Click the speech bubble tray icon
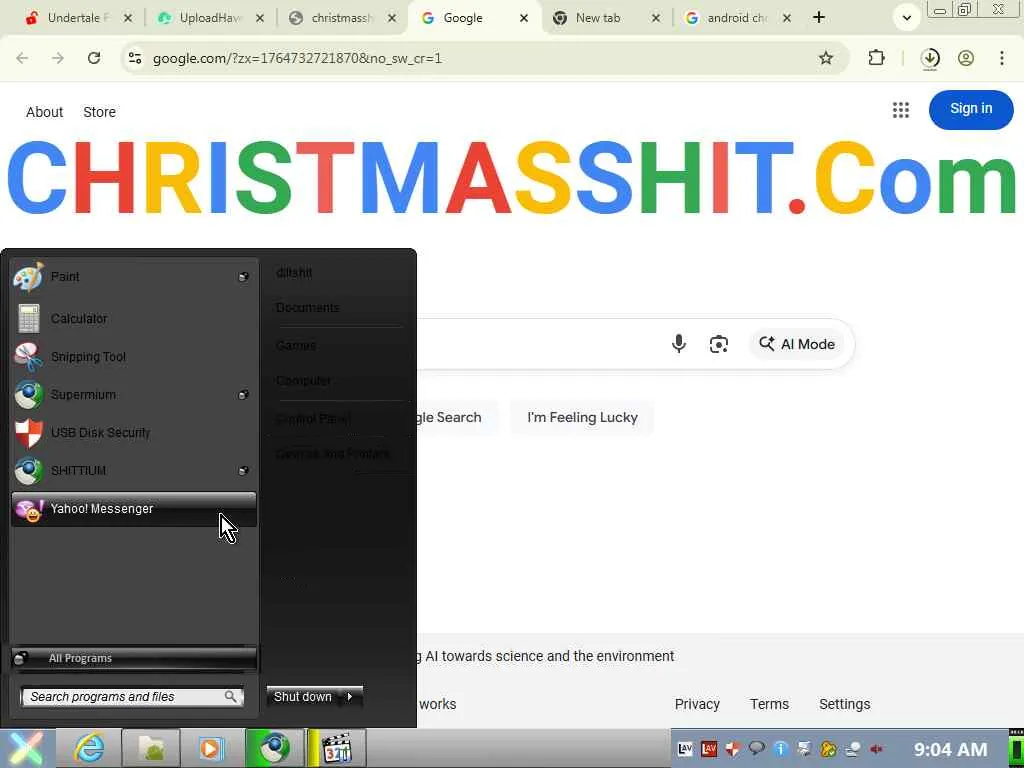Image resolution: width=1024 pixels, height=768 pixels. (756, 749)
